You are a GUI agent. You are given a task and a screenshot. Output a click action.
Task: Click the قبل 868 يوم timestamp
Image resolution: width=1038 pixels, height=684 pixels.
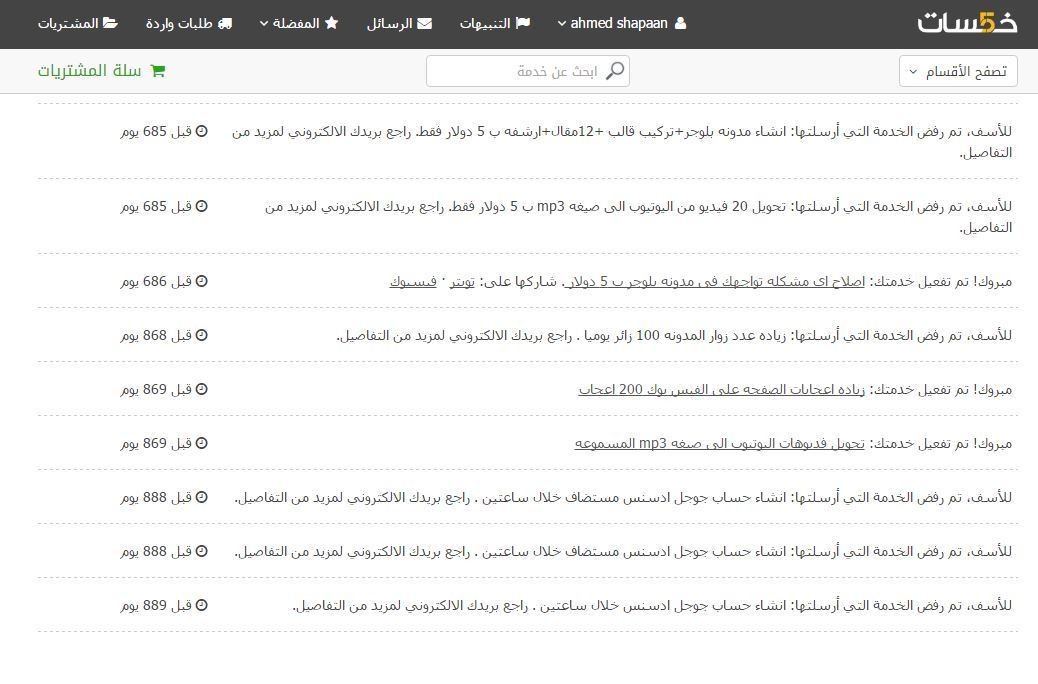click(x=156, y=336)
